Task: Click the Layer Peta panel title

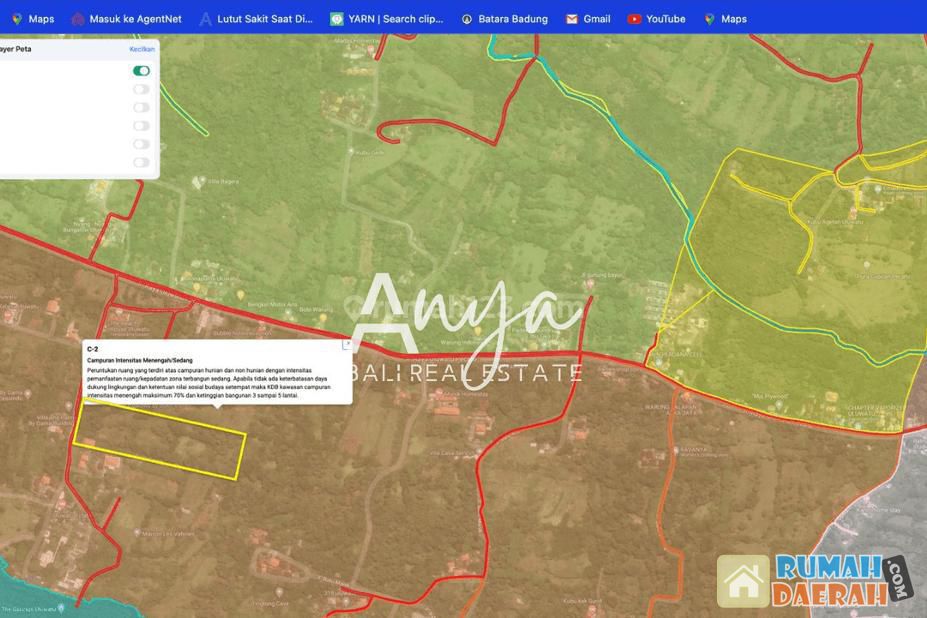Action: coord(16,49)
